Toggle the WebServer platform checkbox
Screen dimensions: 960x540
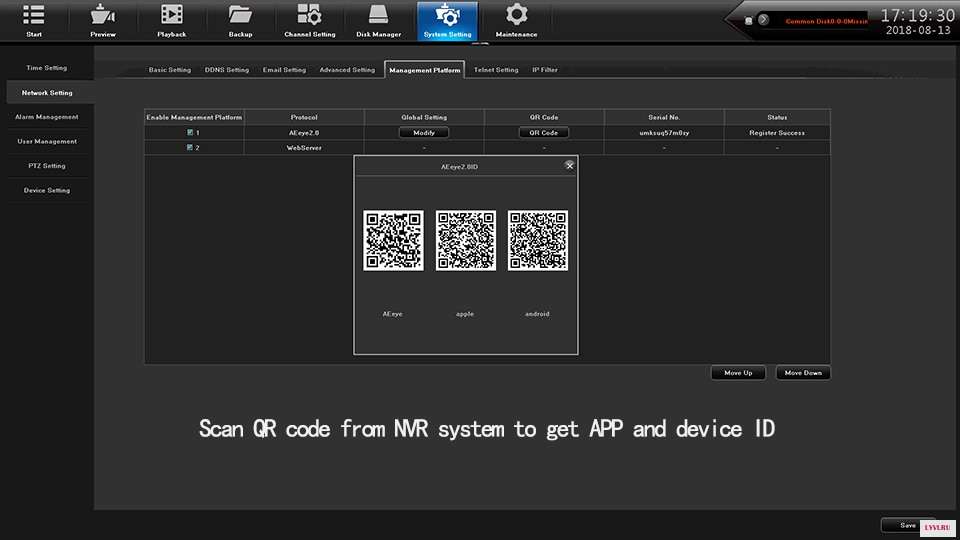[190, 148]
